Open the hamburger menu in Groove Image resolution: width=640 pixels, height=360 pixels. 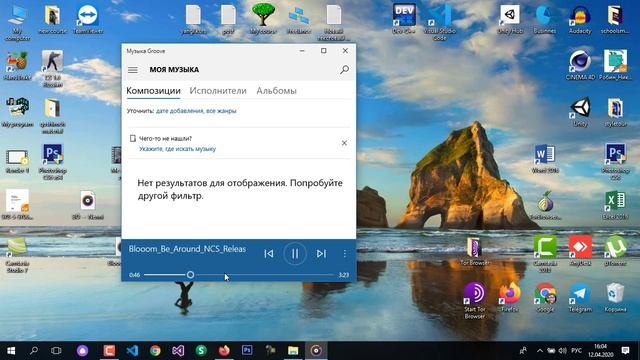coord(133,70)
